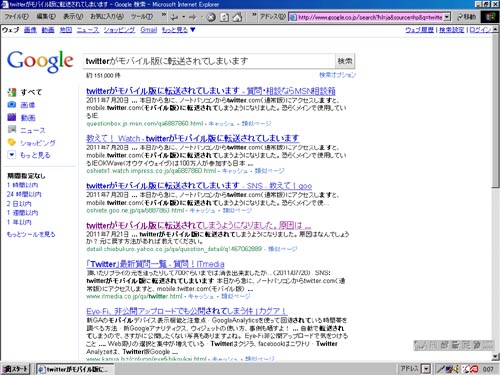Screen dimensions: 500x375
Task: Open 検索オプション advanced search link
Action: [x=337, y=75]
